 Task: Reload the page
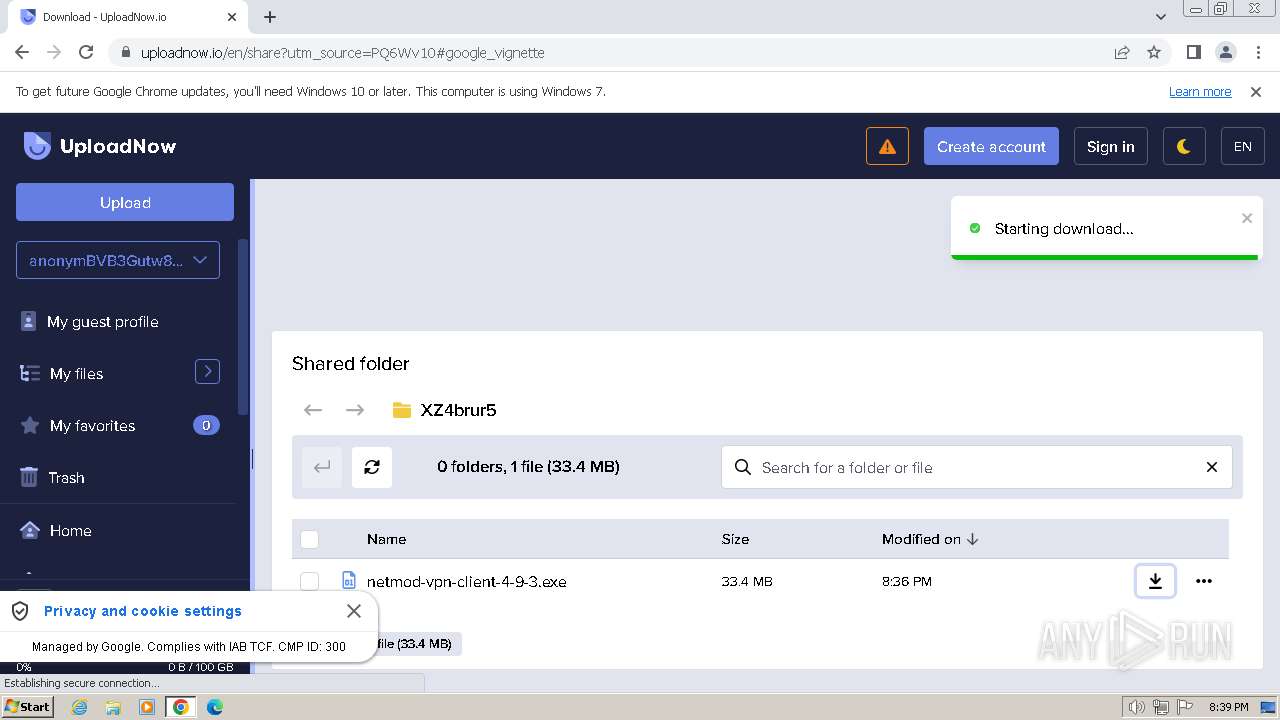pyautogui.click(x=86, y=52)
